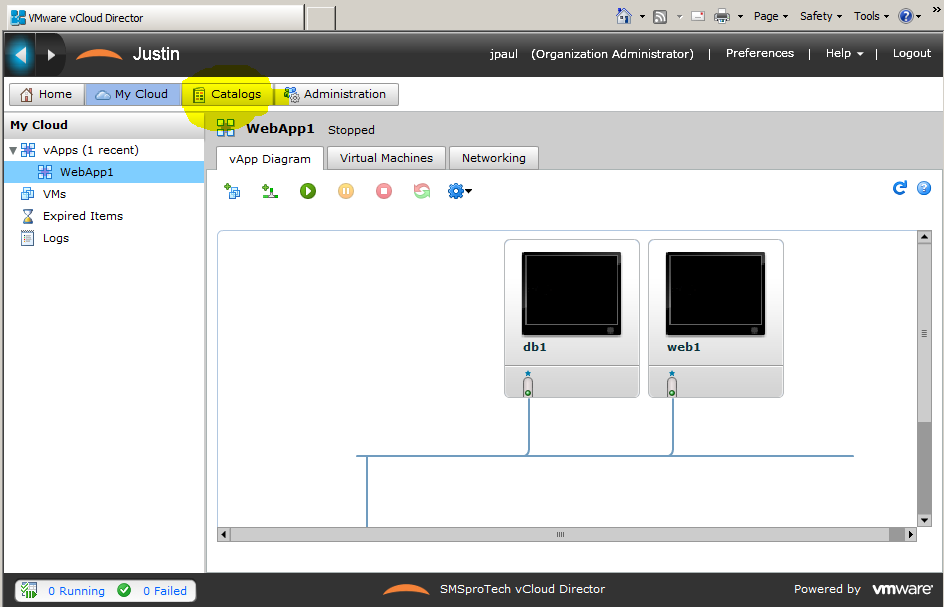Open the Help dropdown menu
The height and width of the screenshot is (607, 944).
click(x=844, y=53)
